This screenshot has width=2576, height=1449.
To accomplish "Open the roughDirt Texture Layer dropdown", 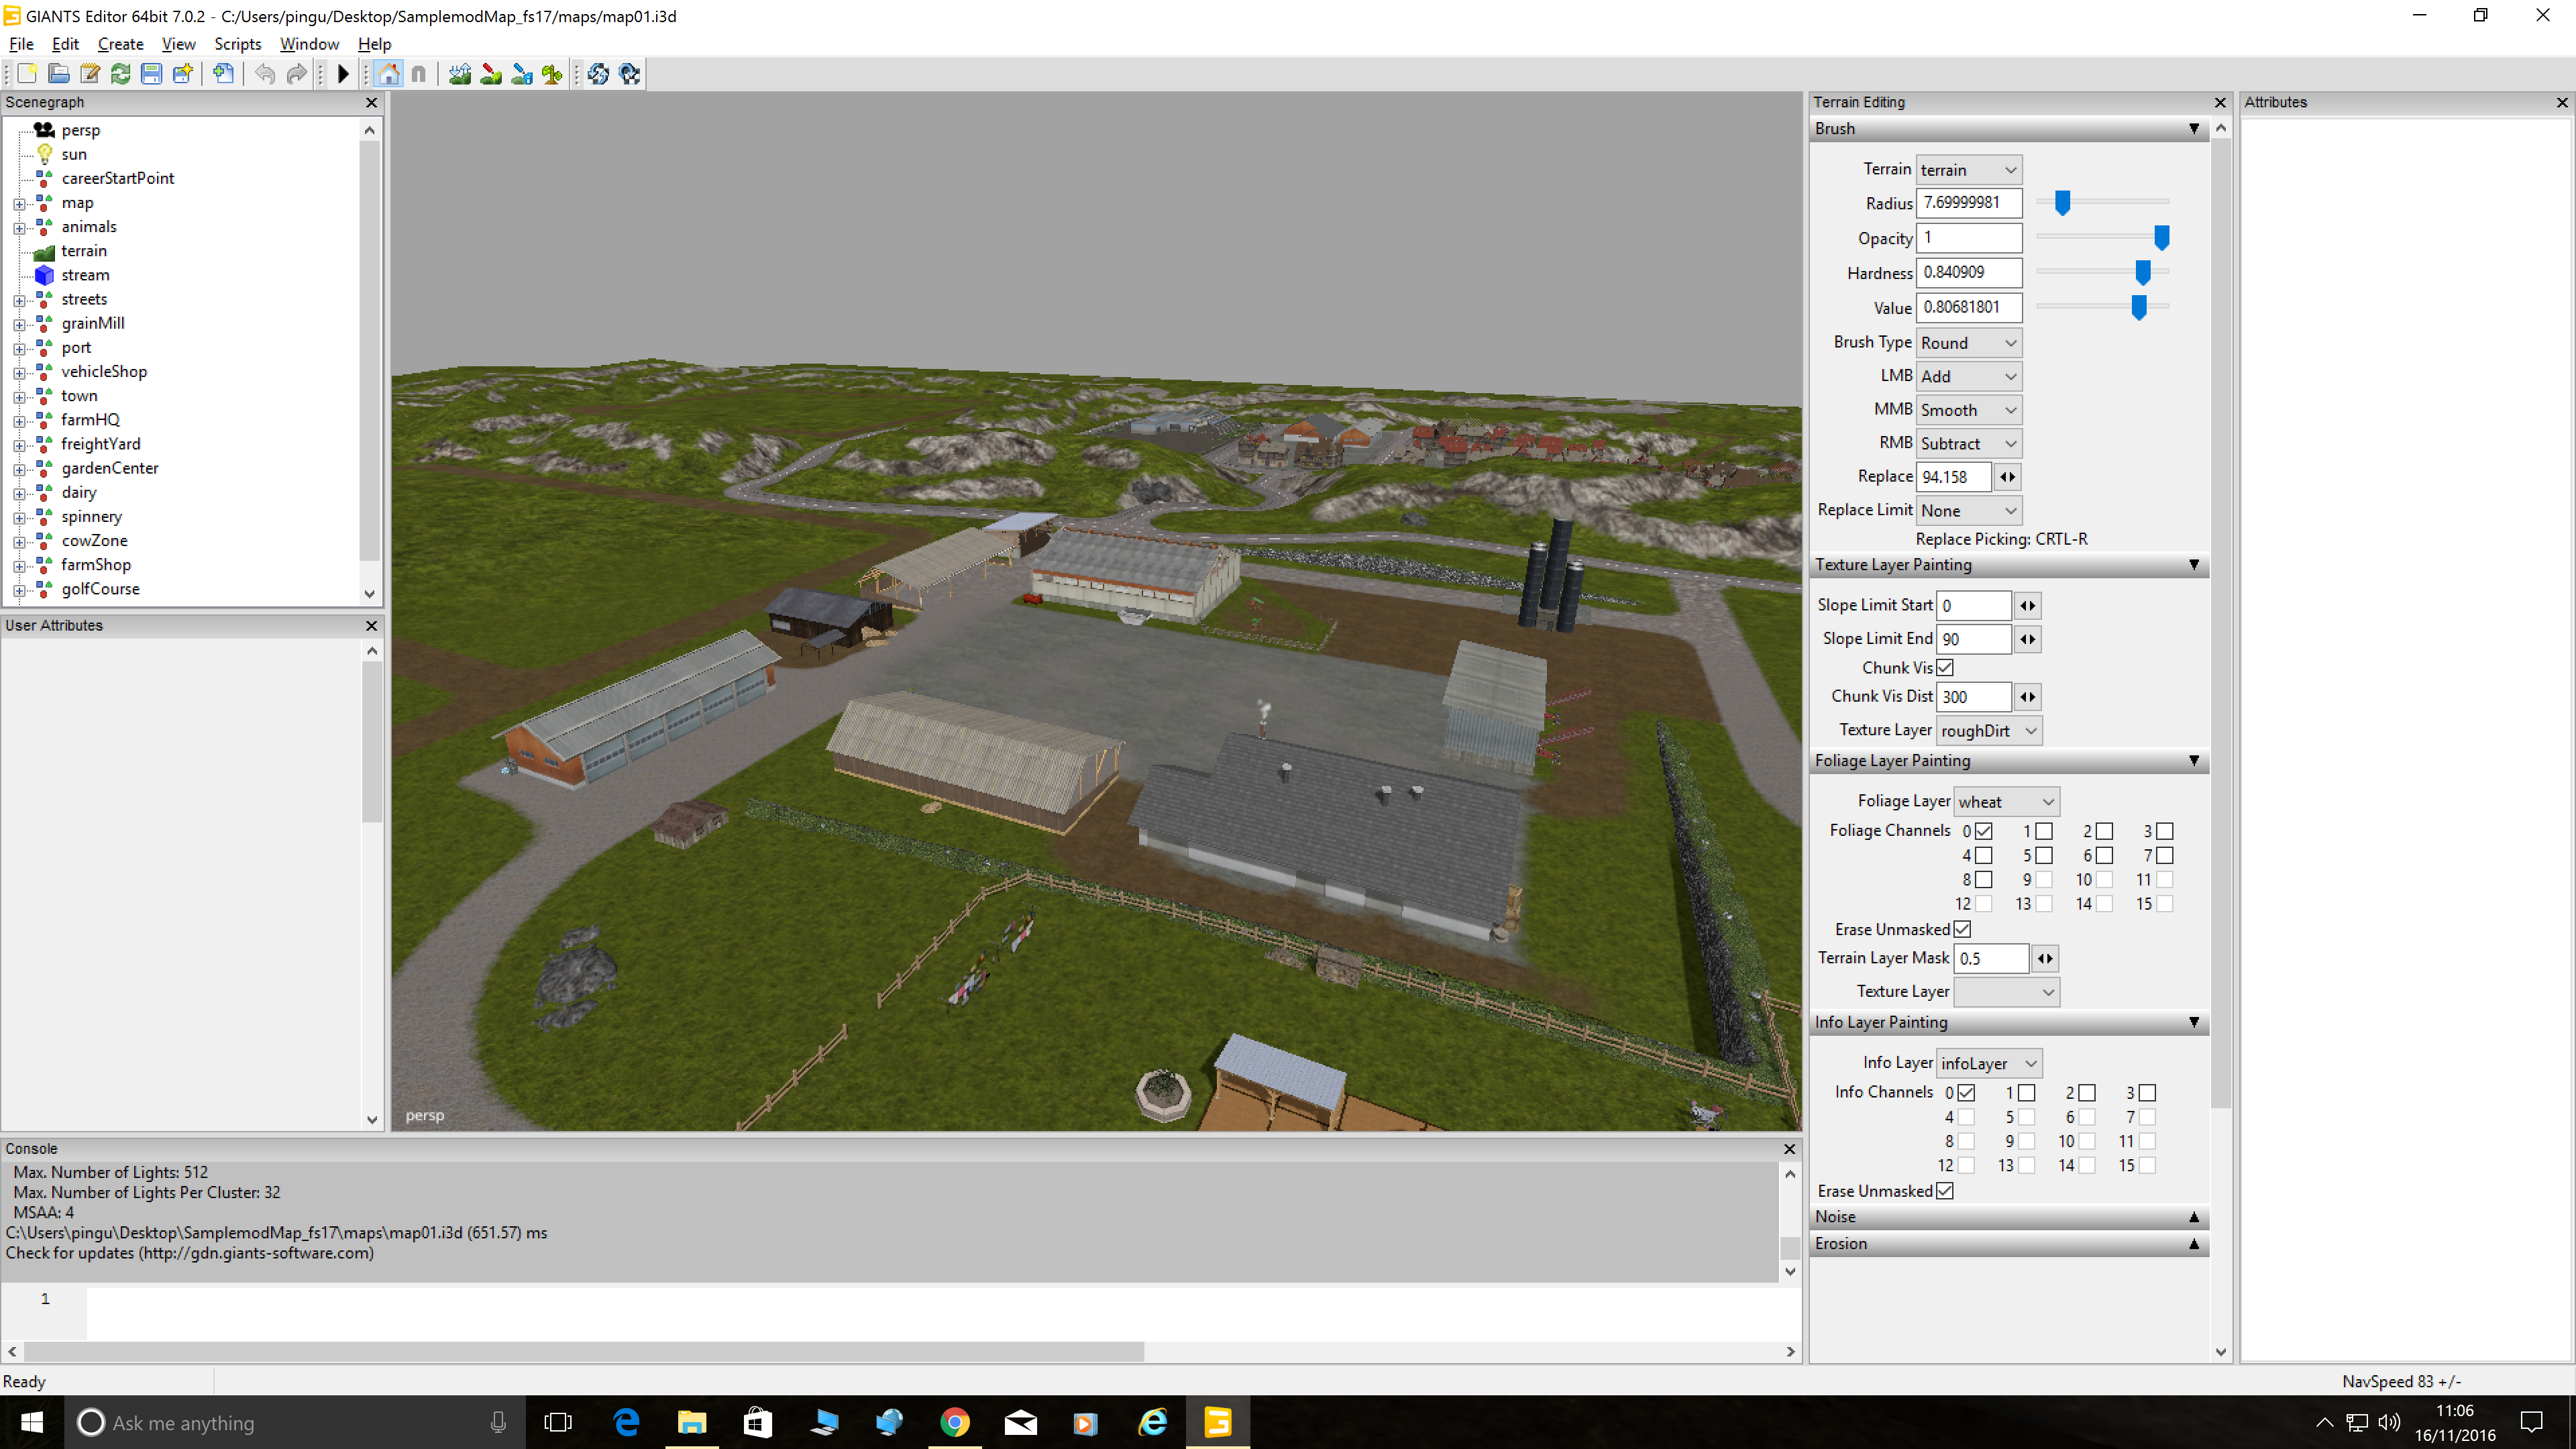I will pos(1989,730).
